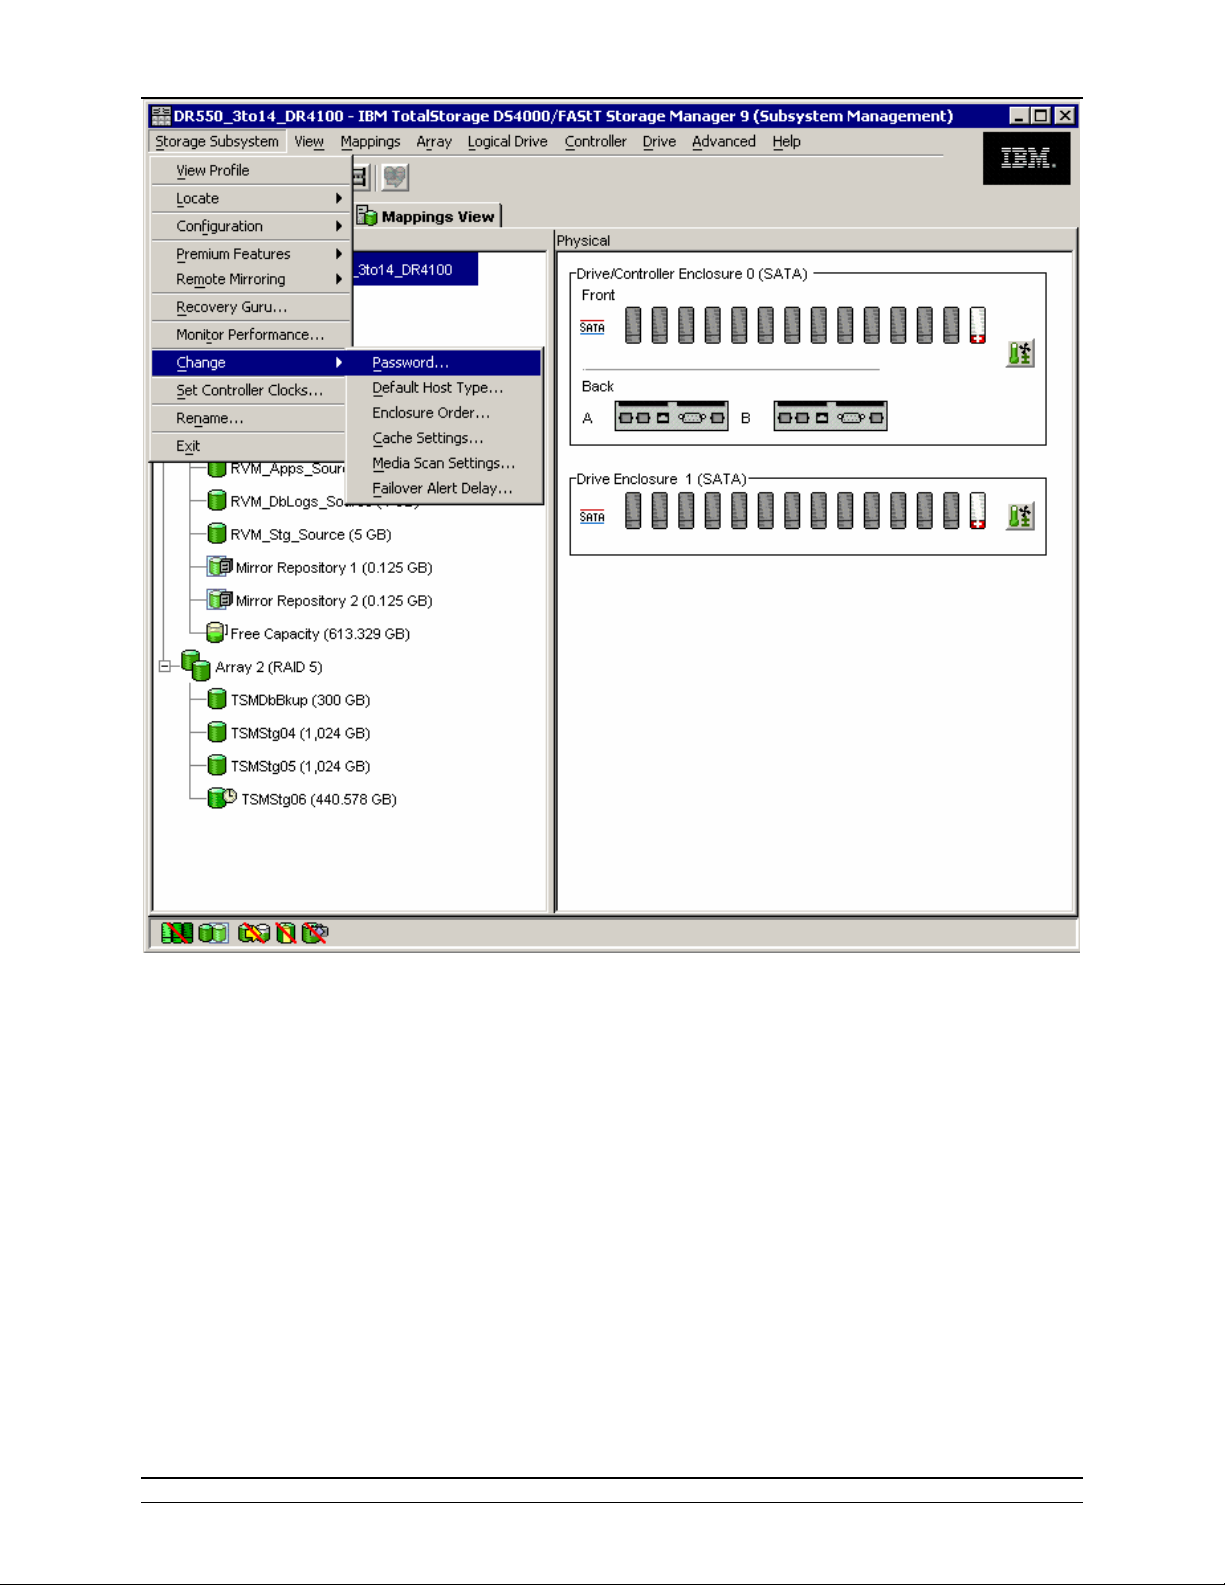
Task: Select the RVM_Apps_Source drive icon
Action: click(216, 468)
